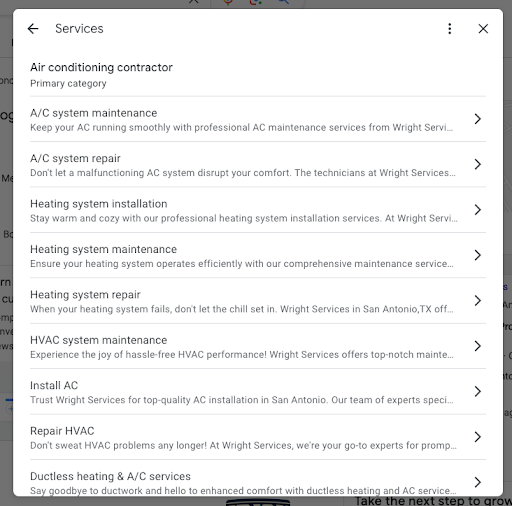Viewport: 512px width, 506px height.
Task: Open Heating system repair arrow
Action: tap(477, 301)
